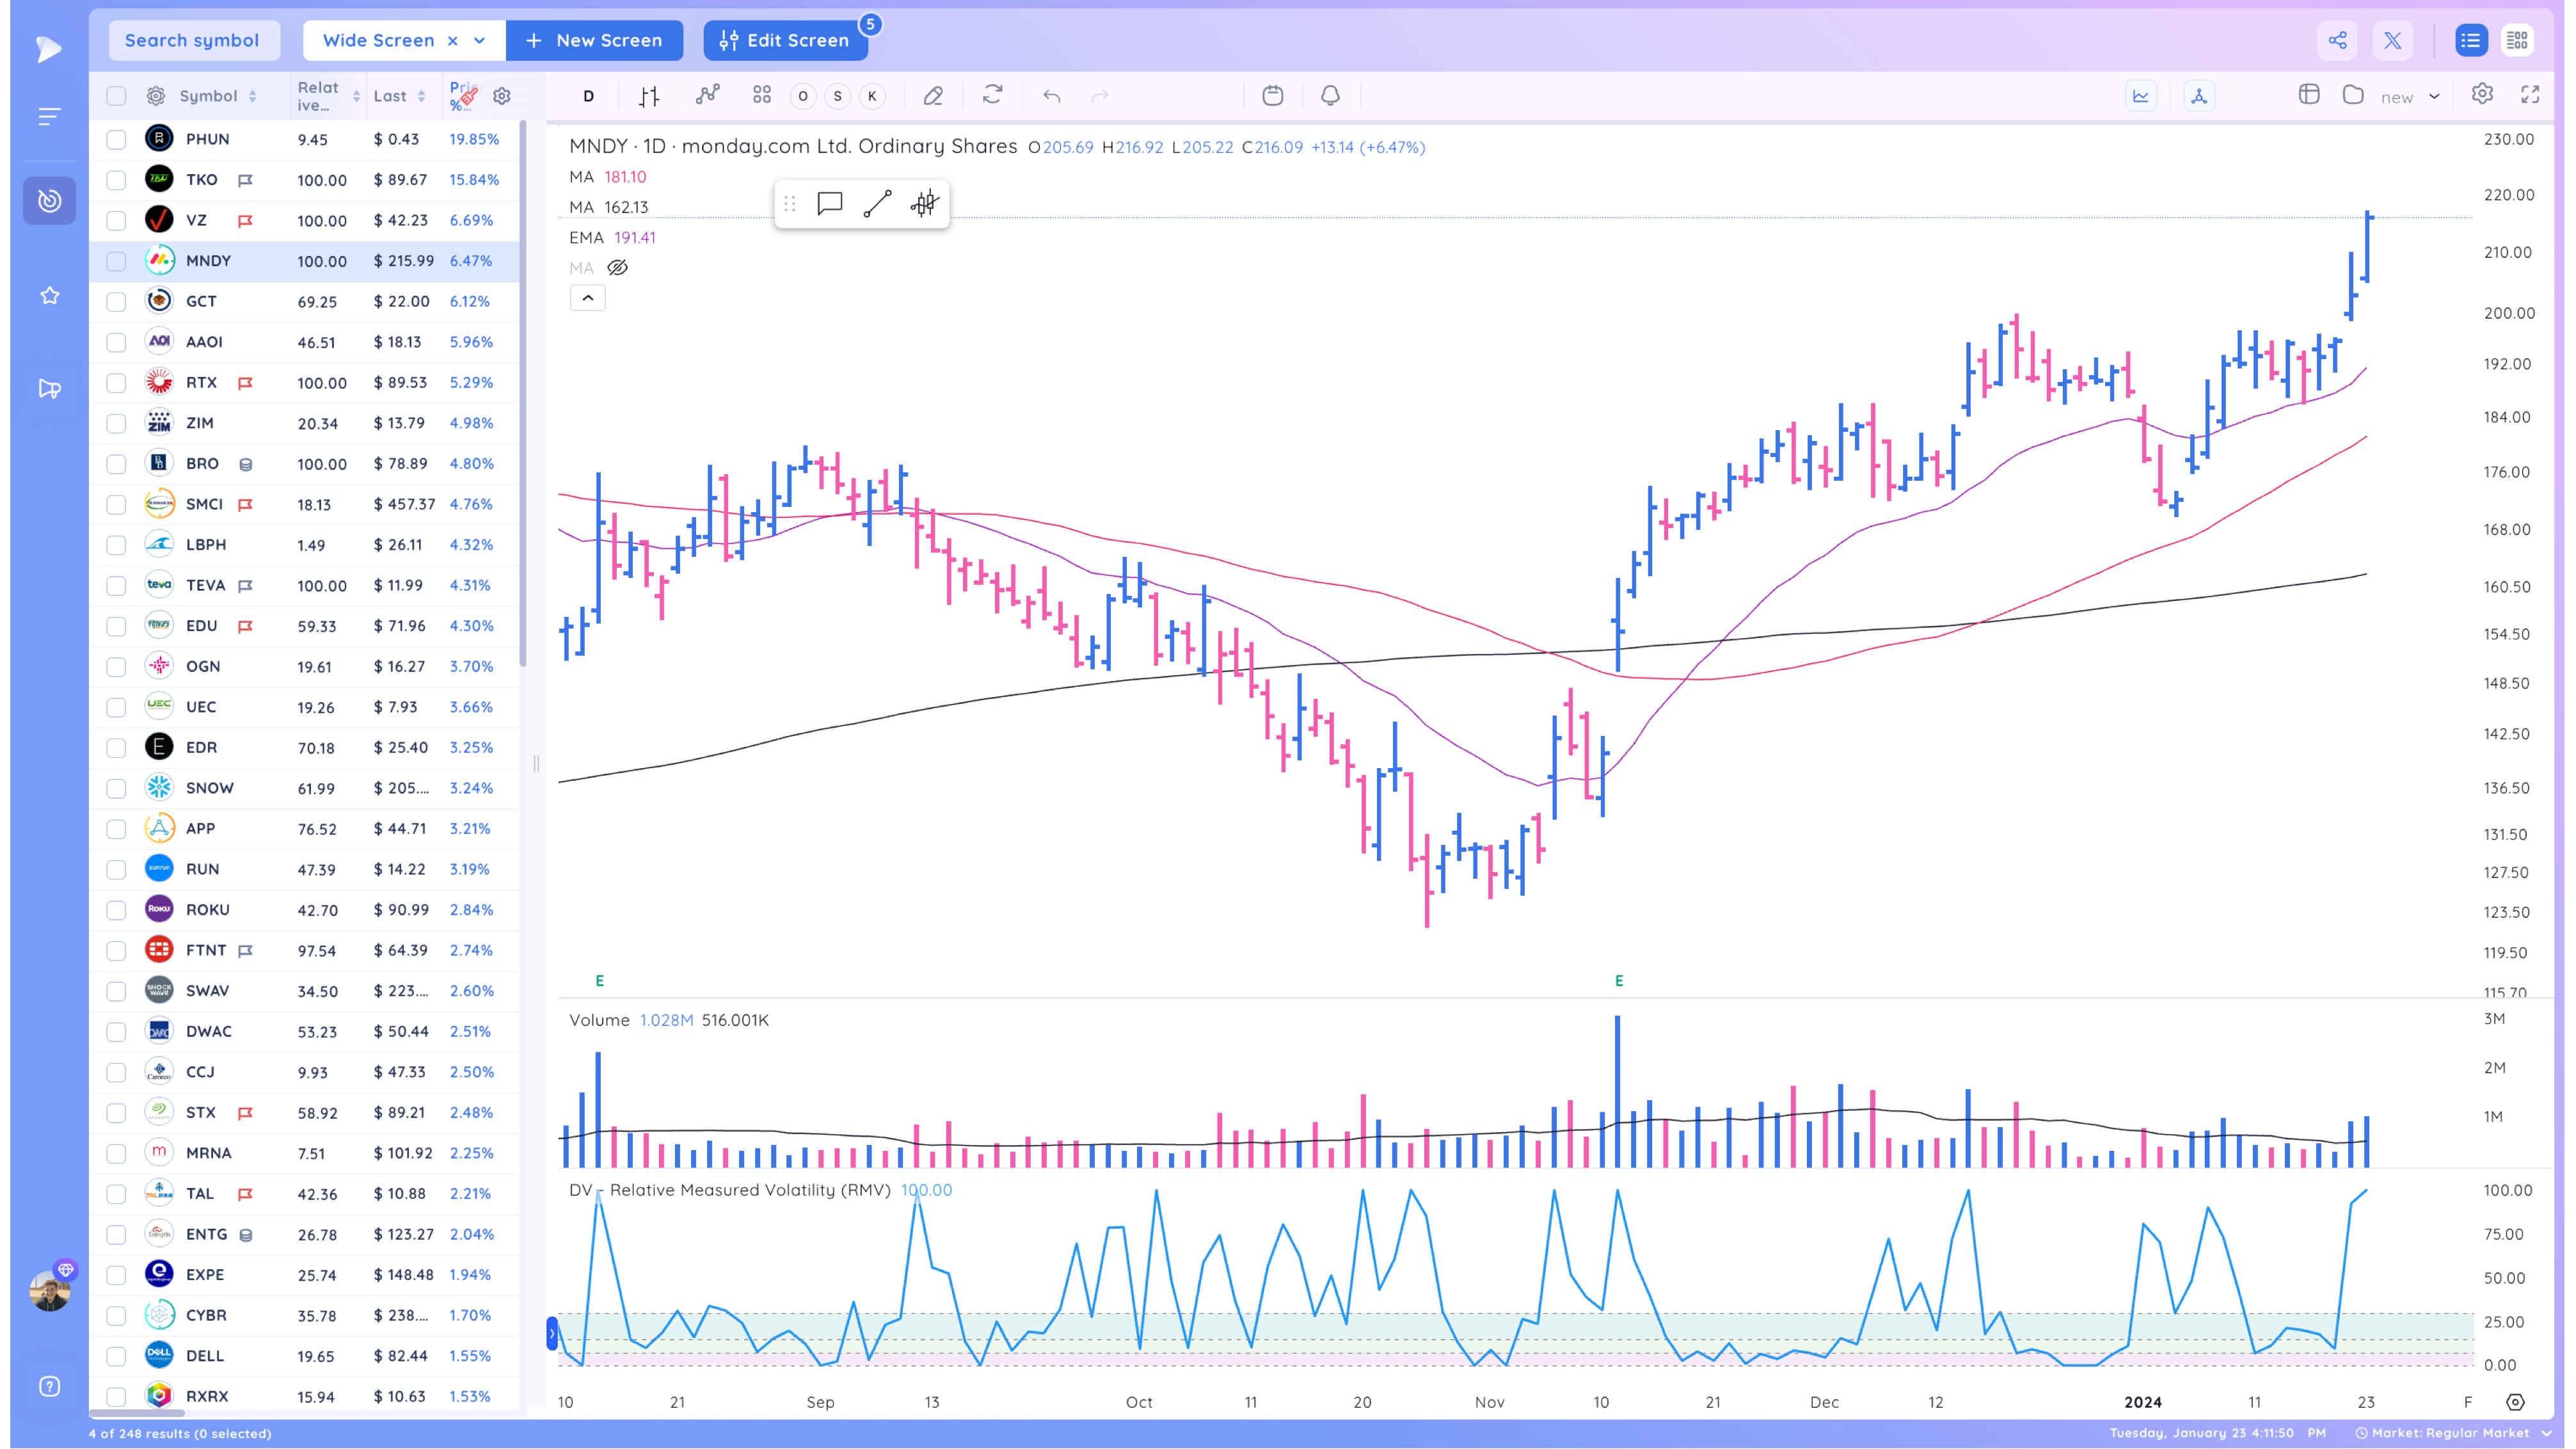2576x1449 pixels.
Task: Check the GCT row checkbox
Action: tap(116, 301)
